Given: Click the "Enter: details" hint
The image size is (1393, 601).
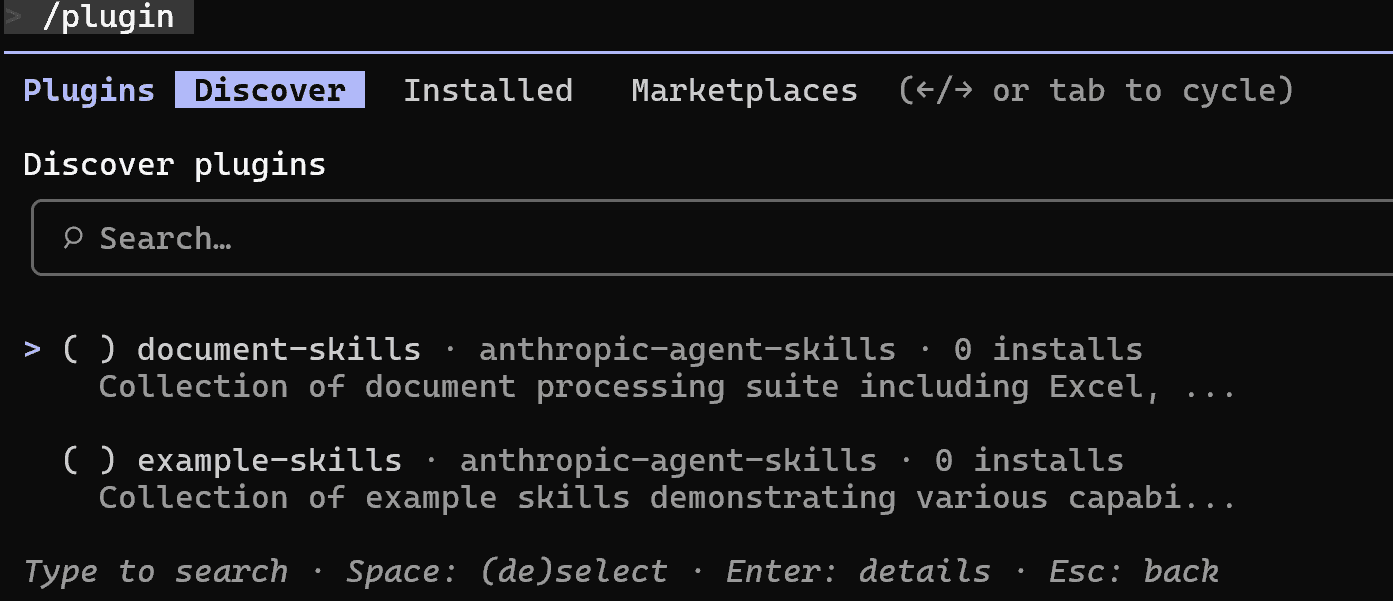Looking at the screenshot, I should click(858, 571).
